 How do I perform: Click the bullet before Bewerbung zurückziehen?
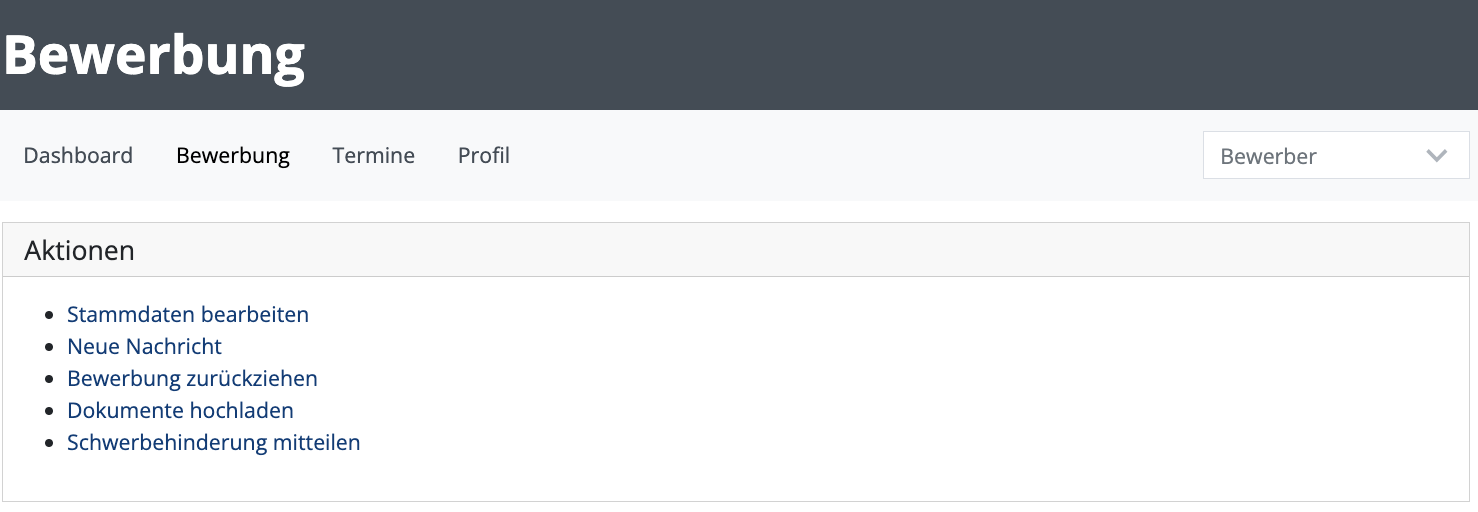click(x=50, y=379)
